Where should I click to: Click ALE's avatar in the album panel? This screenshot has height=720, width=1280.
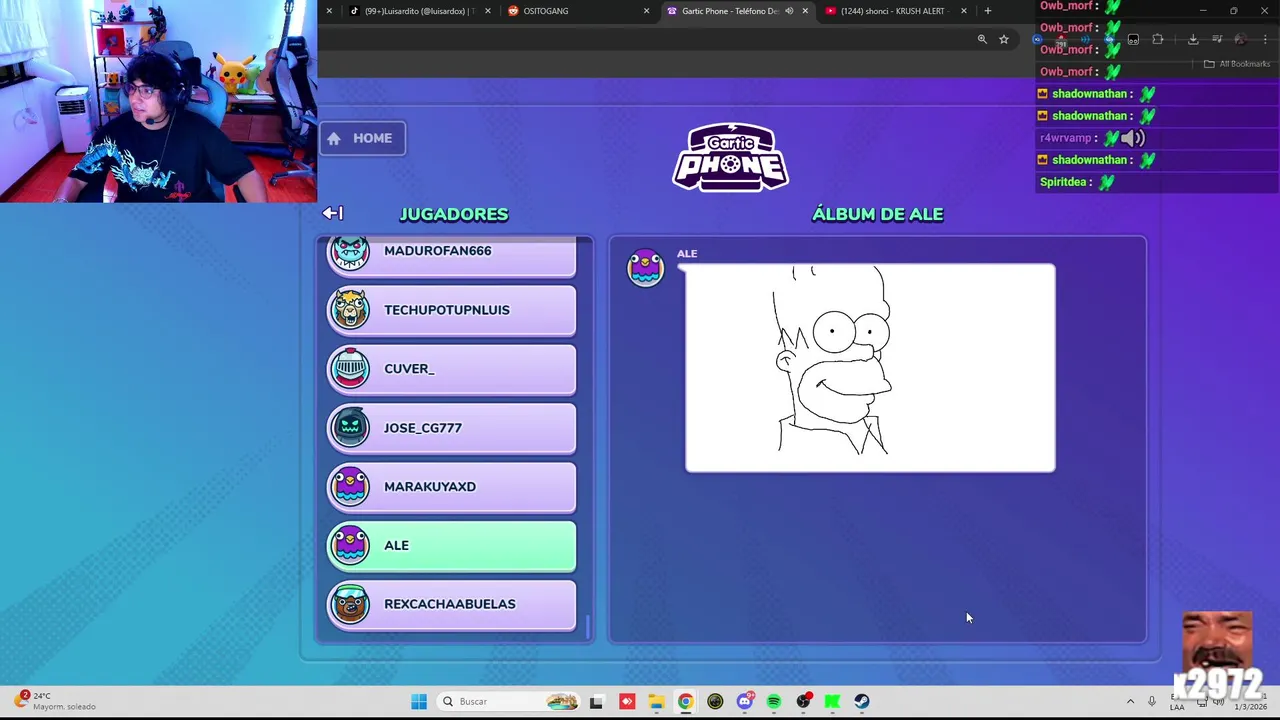pyautogui.click(x=645, y=268)
